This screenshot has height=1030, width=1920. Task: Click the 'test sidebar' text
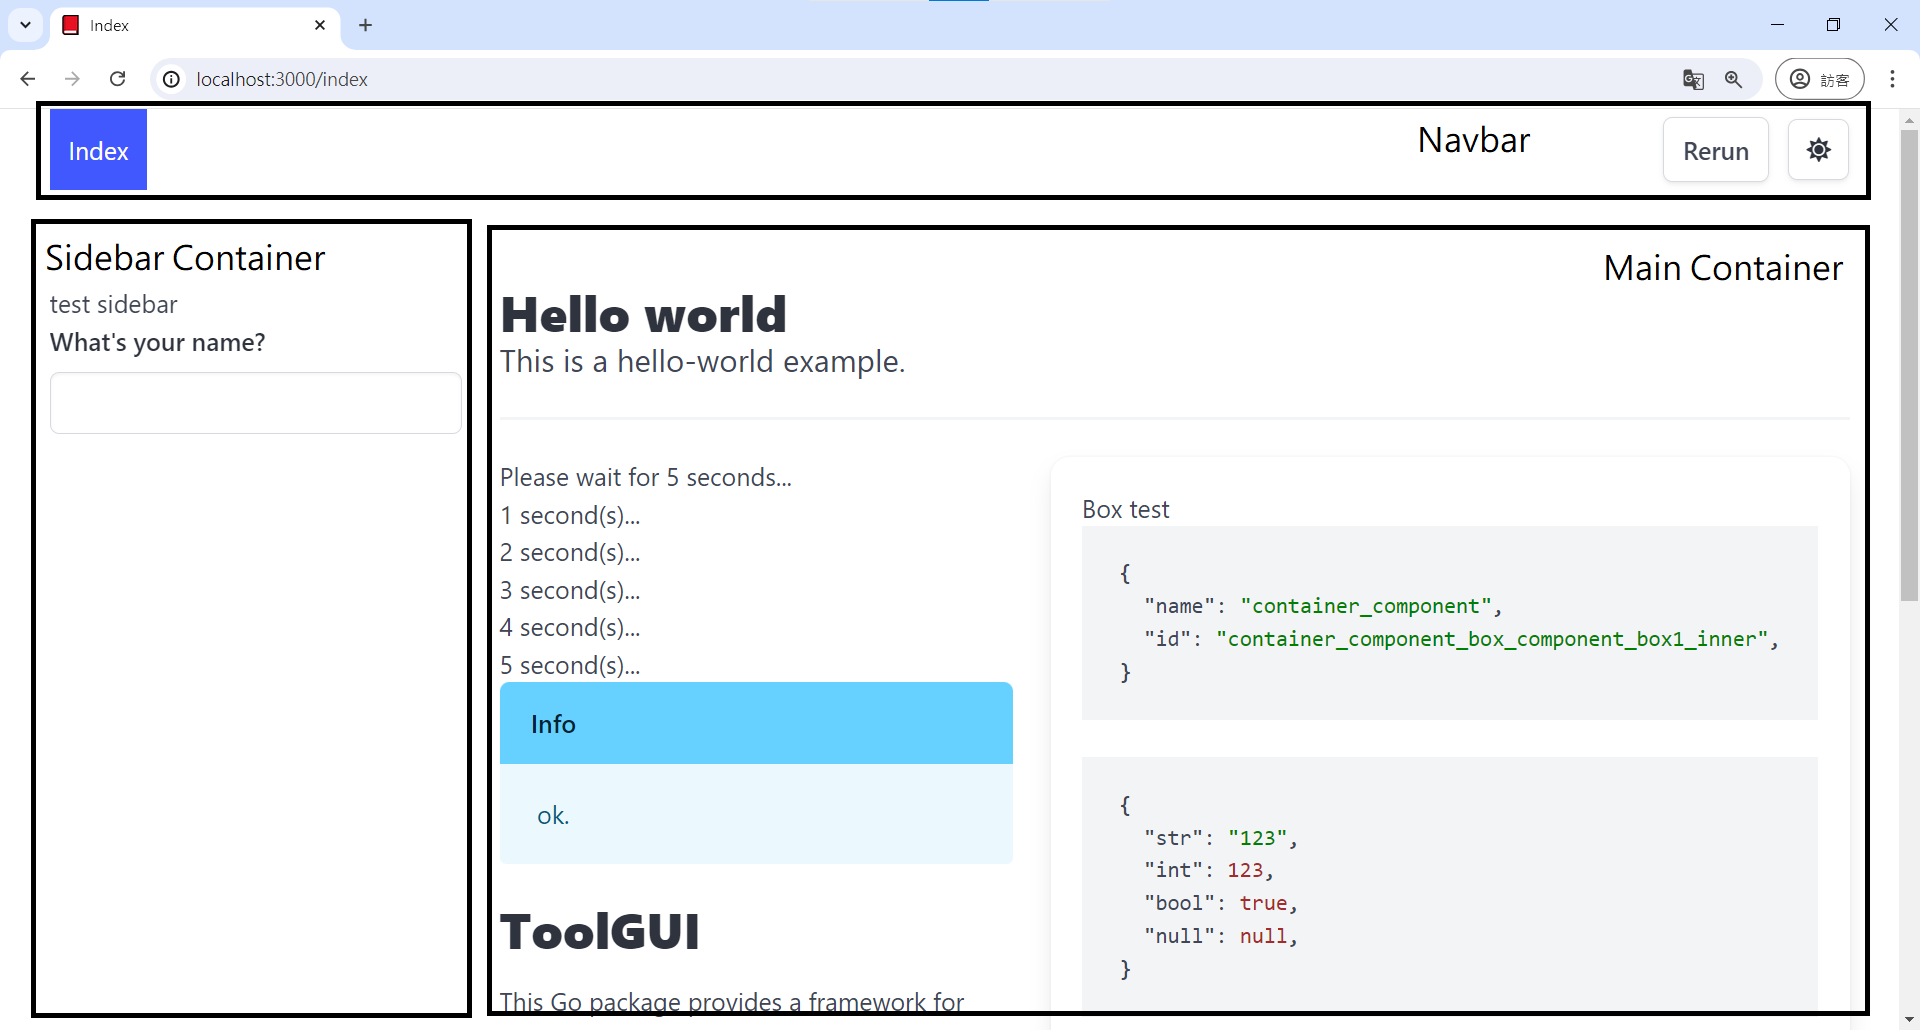pyautogui.click(x=113, y=304)
